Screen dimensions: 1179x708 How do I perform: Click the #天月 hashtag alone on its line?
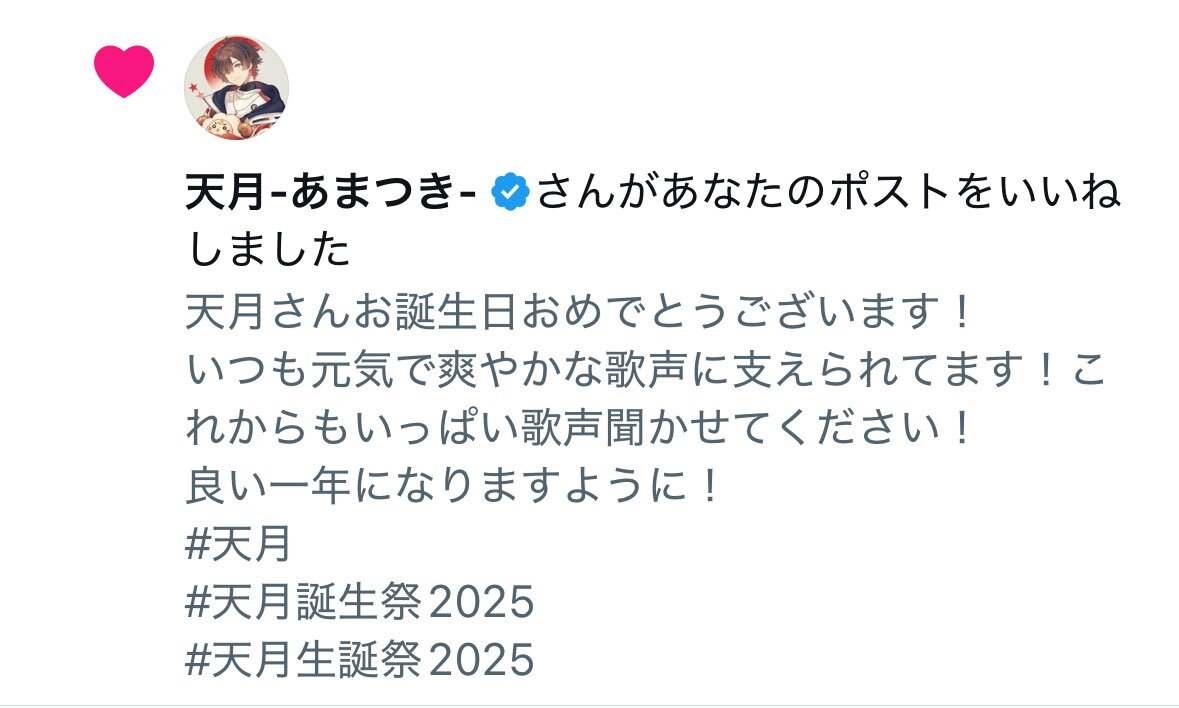(238, 543)
